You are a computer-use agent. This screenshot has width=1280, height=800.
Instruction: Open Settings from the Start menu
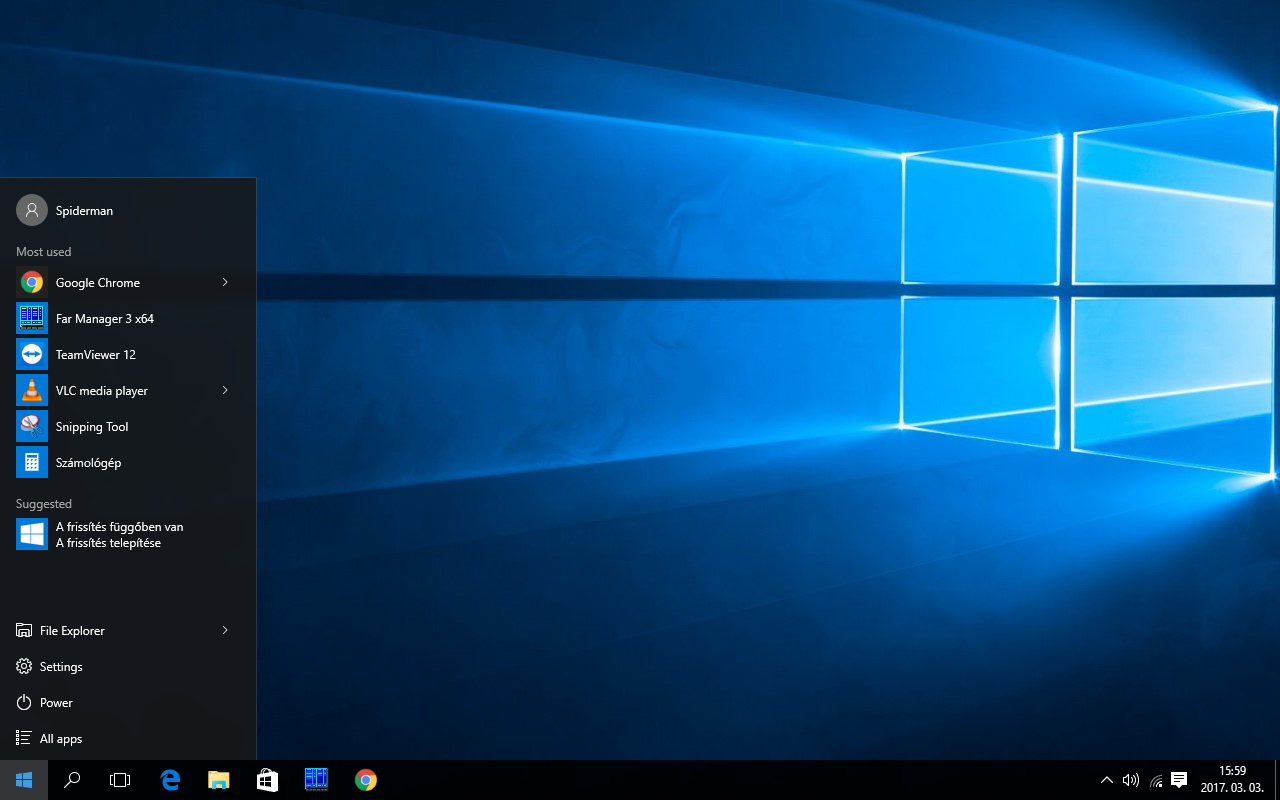[x=61, y=667]
